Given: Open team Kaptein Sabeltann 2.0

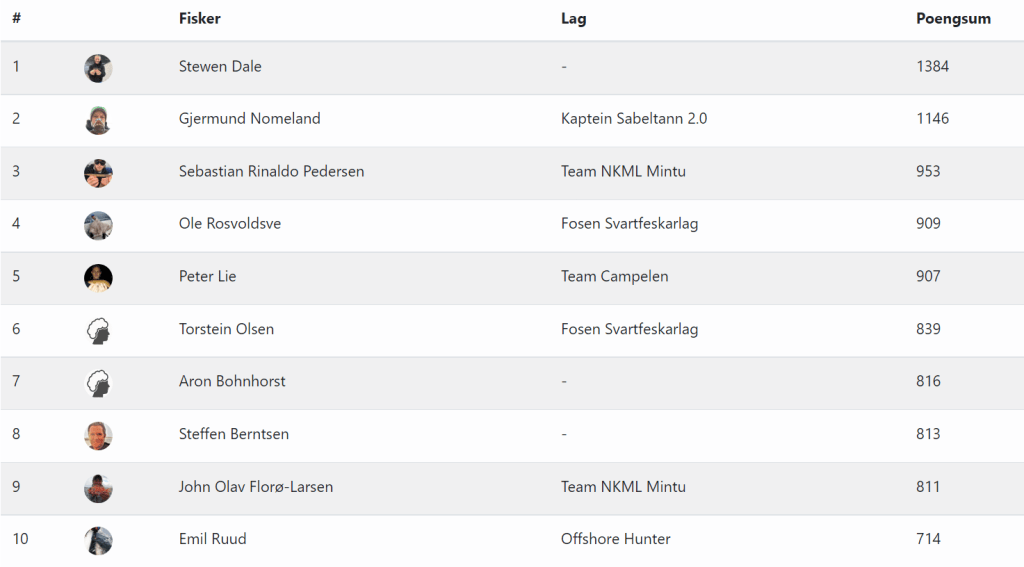Looking at the screenshot, I should [634, 119].
